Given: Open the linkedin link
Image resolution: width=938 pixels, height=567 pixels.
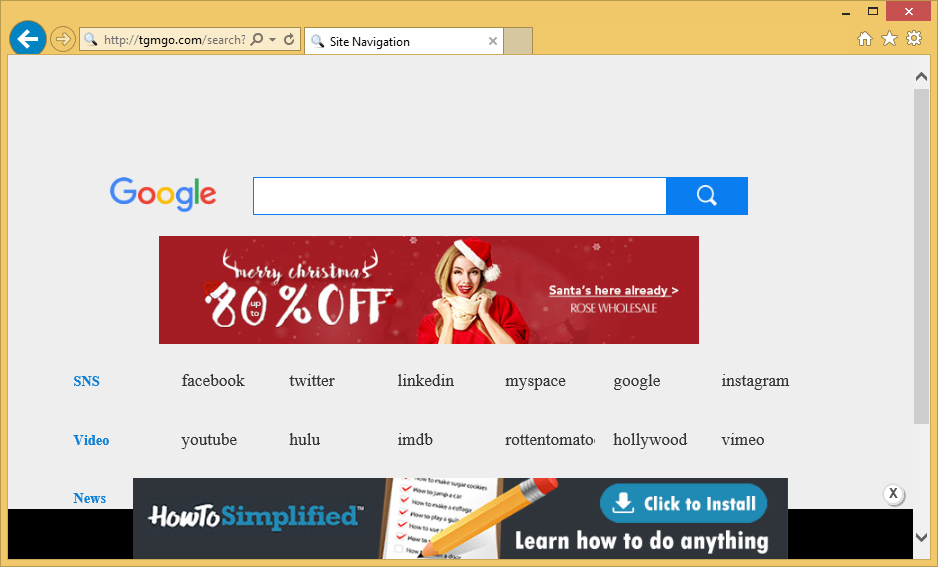Looking at the screenshot, I should (425, 381).
